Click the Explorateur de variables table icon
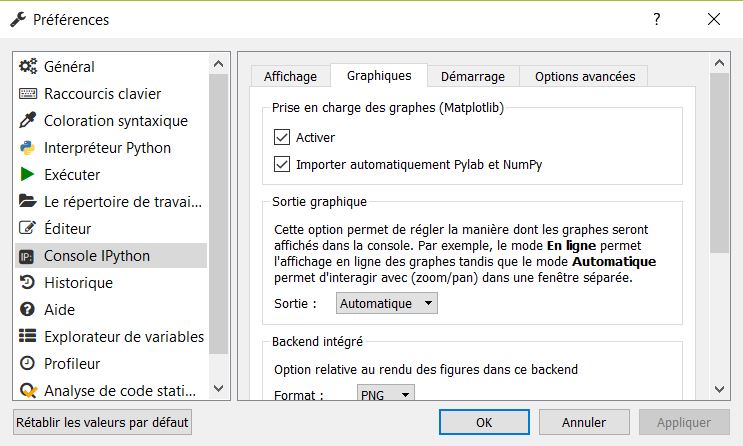The image size is (743, 446). 27,336
